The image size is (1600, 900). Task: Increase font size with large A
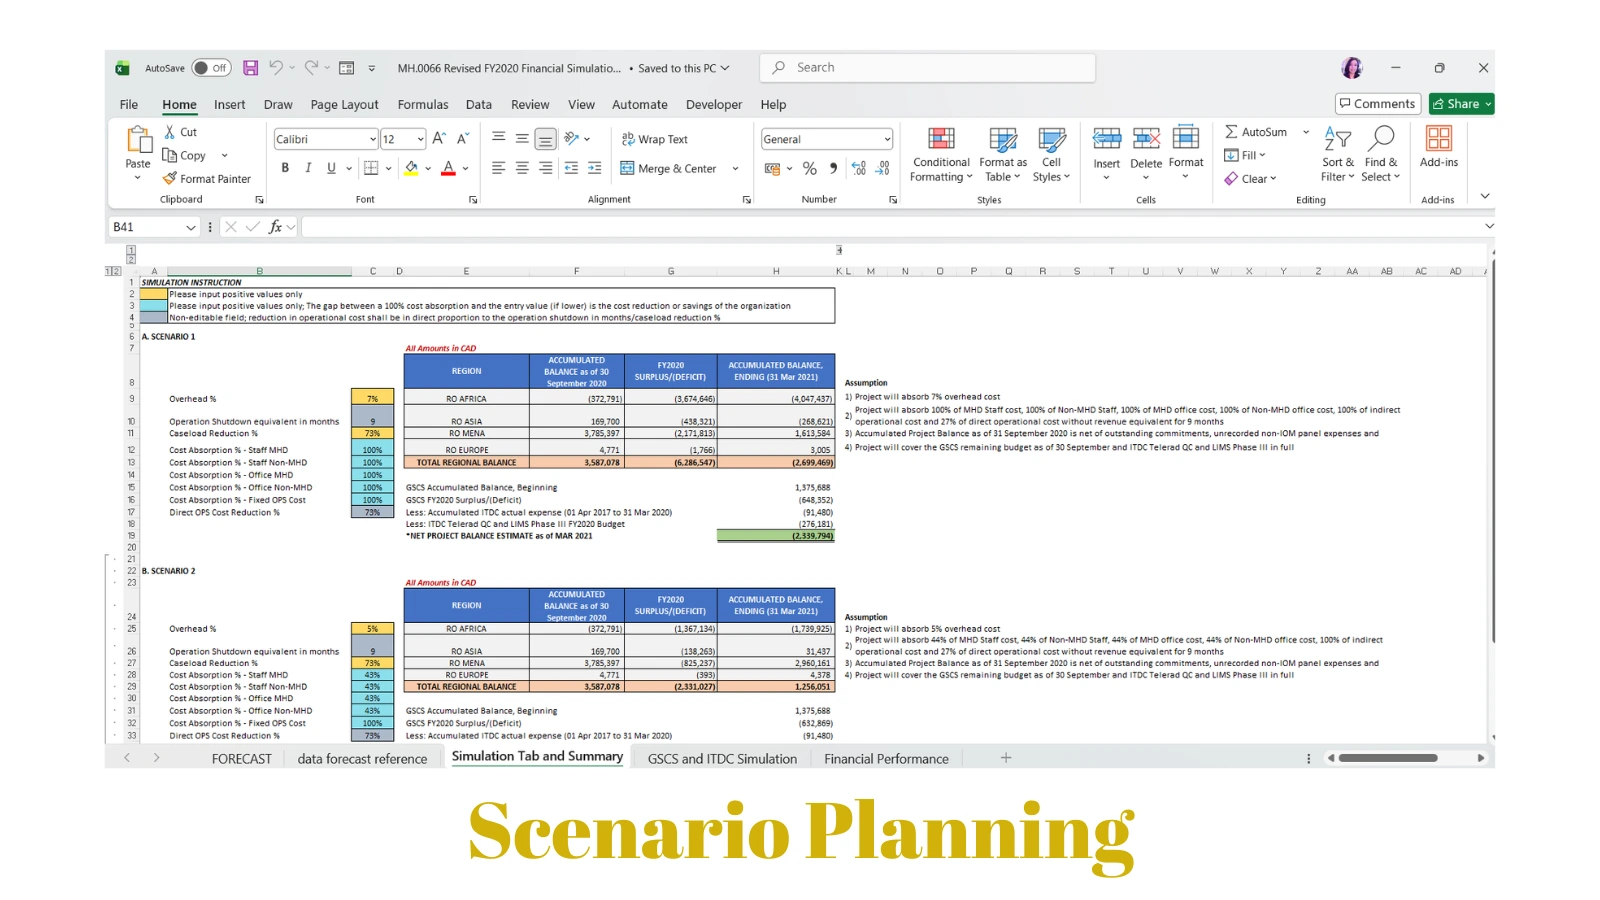click(x=439, y=139)
